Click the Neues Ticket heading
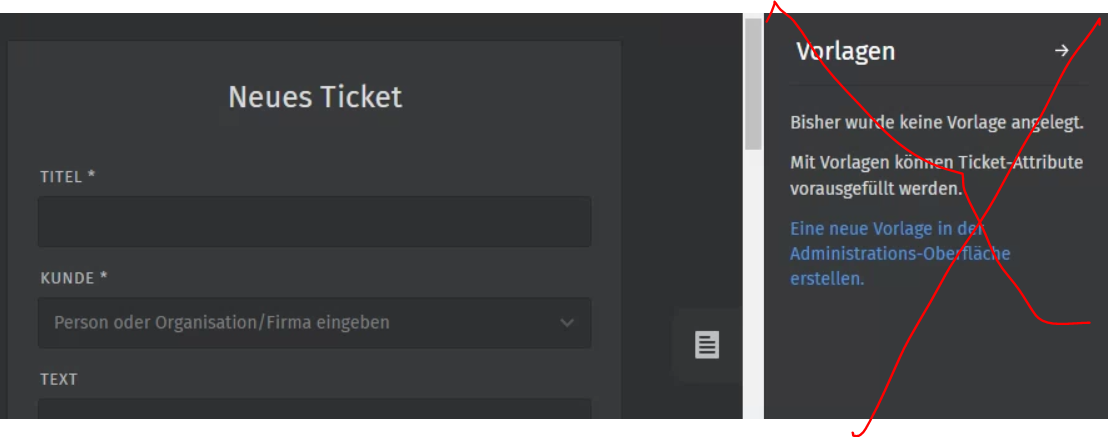Image resolution: width=1108 pixels, height=437 pixels. [x=315, y=97]
